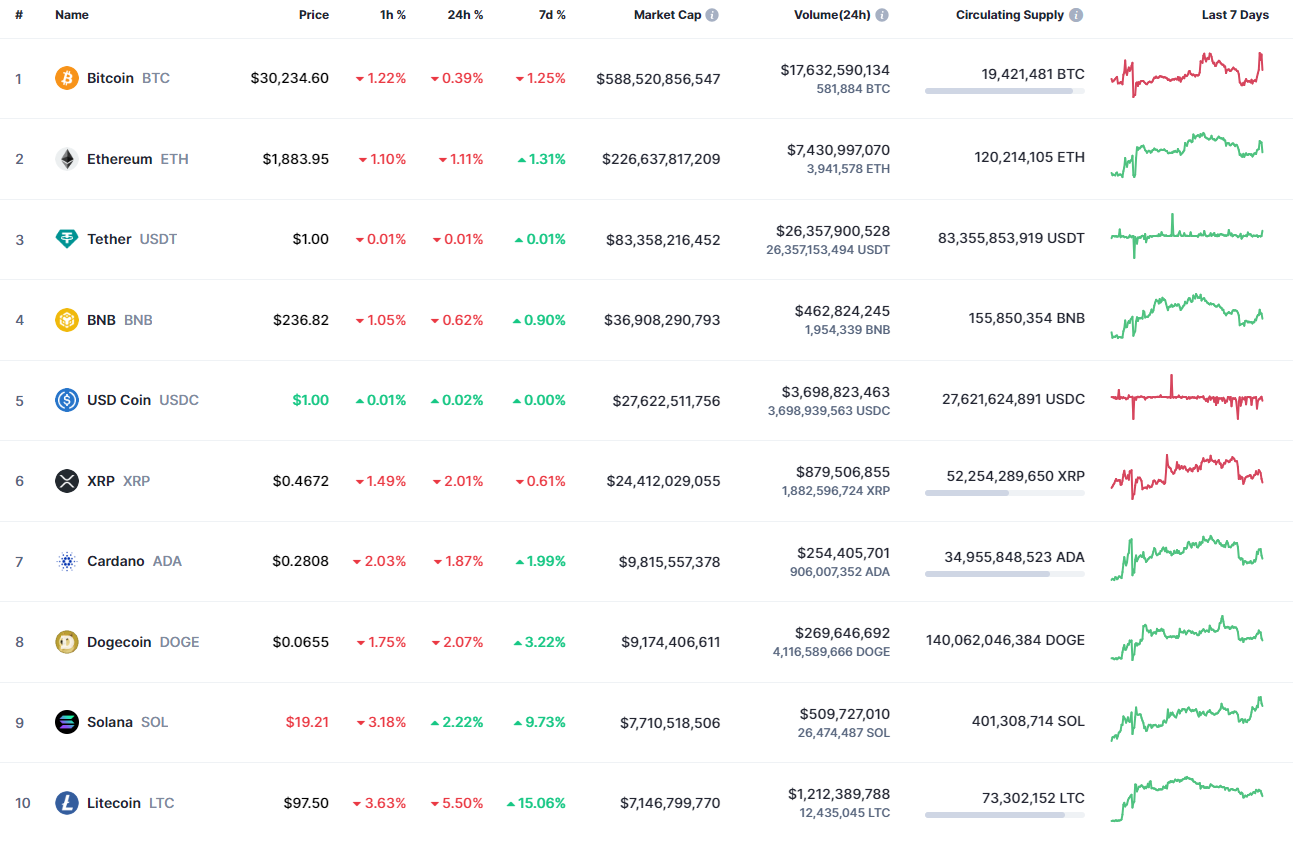Screen dimensions: 1293x843
Task: Click the BNB logo icon
Action: 66,319
